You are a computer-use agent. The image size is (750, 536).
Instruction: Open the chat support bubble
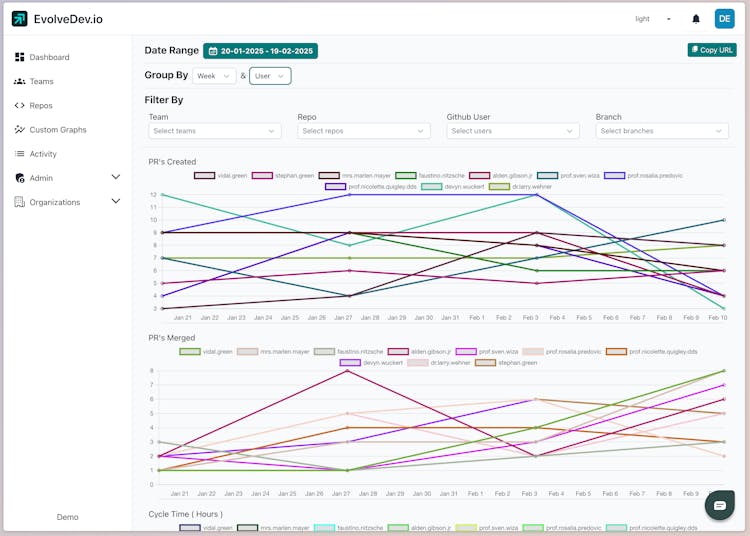pos(719,505)
